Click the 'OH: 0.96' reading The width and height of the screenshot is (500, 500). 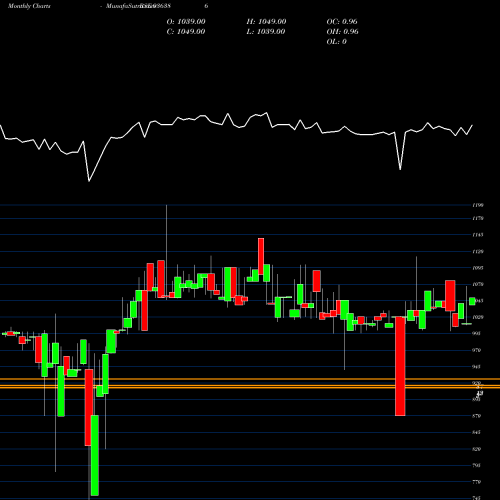[342, 32]
